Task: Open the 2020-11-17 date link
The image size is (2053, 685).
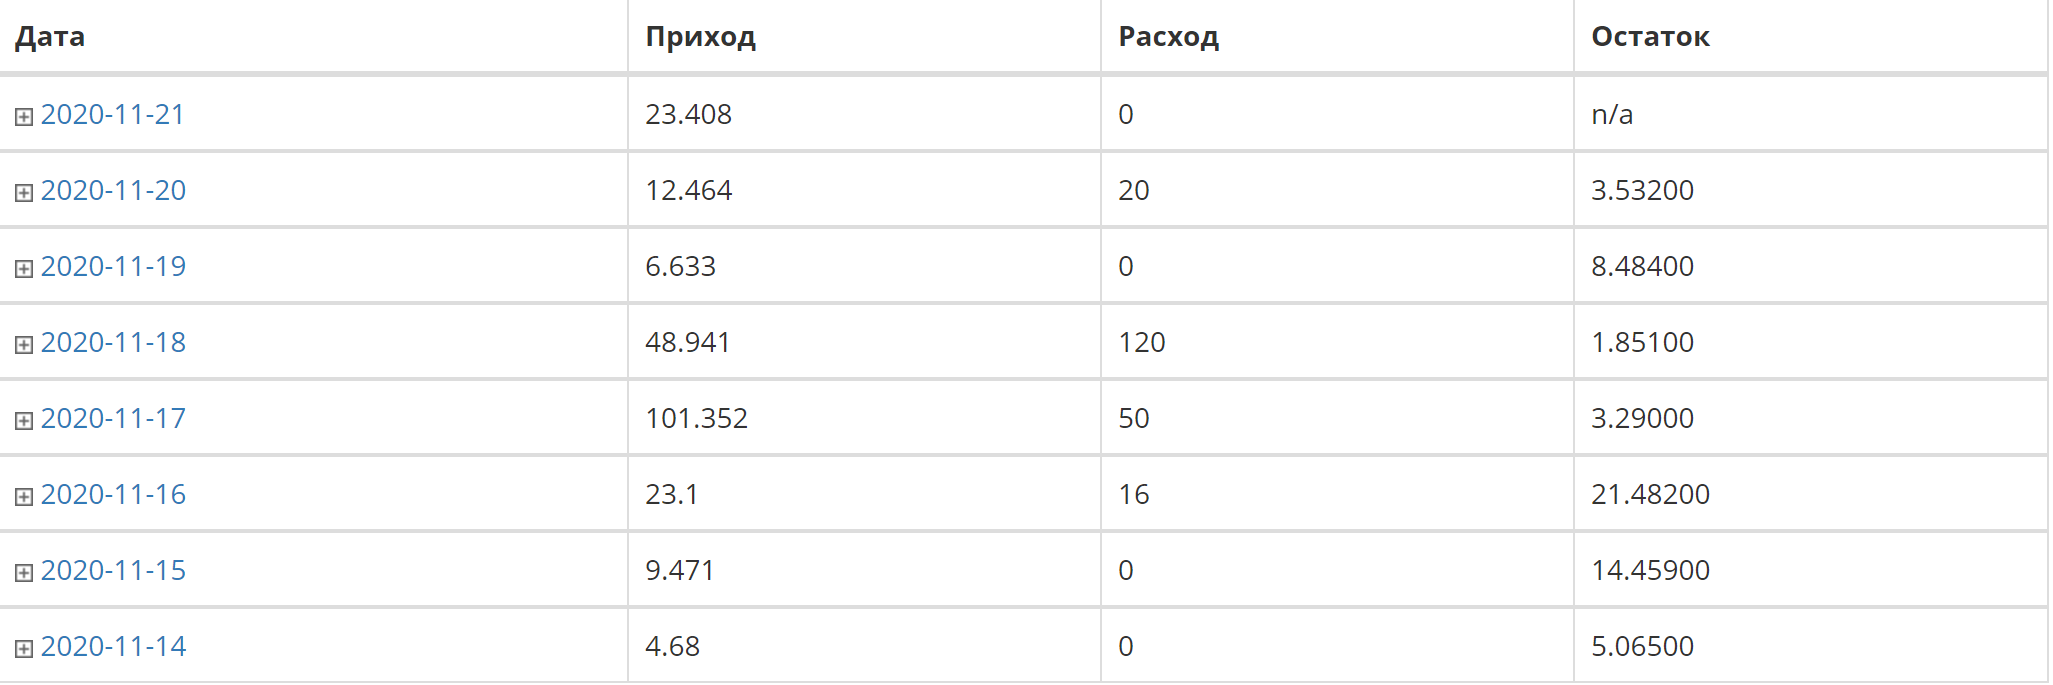Action: click(113, 418)
